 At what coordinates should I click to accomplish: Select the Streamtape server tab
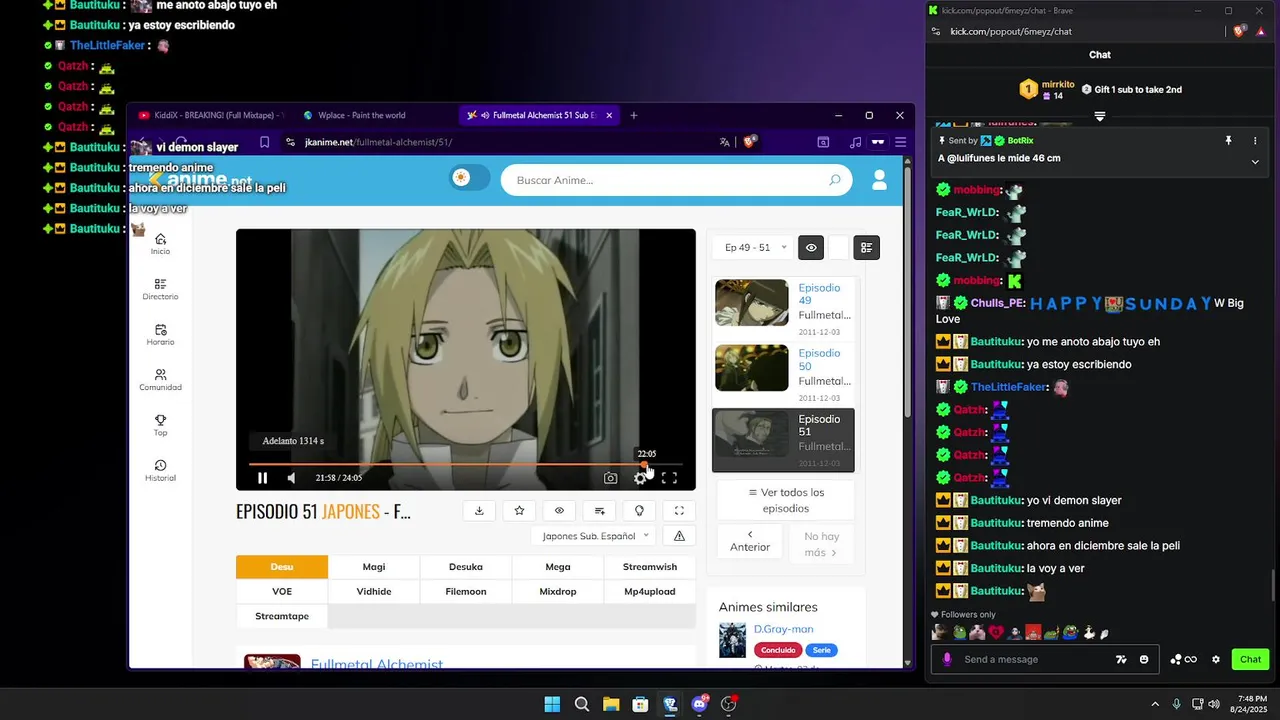click(282, 616)
